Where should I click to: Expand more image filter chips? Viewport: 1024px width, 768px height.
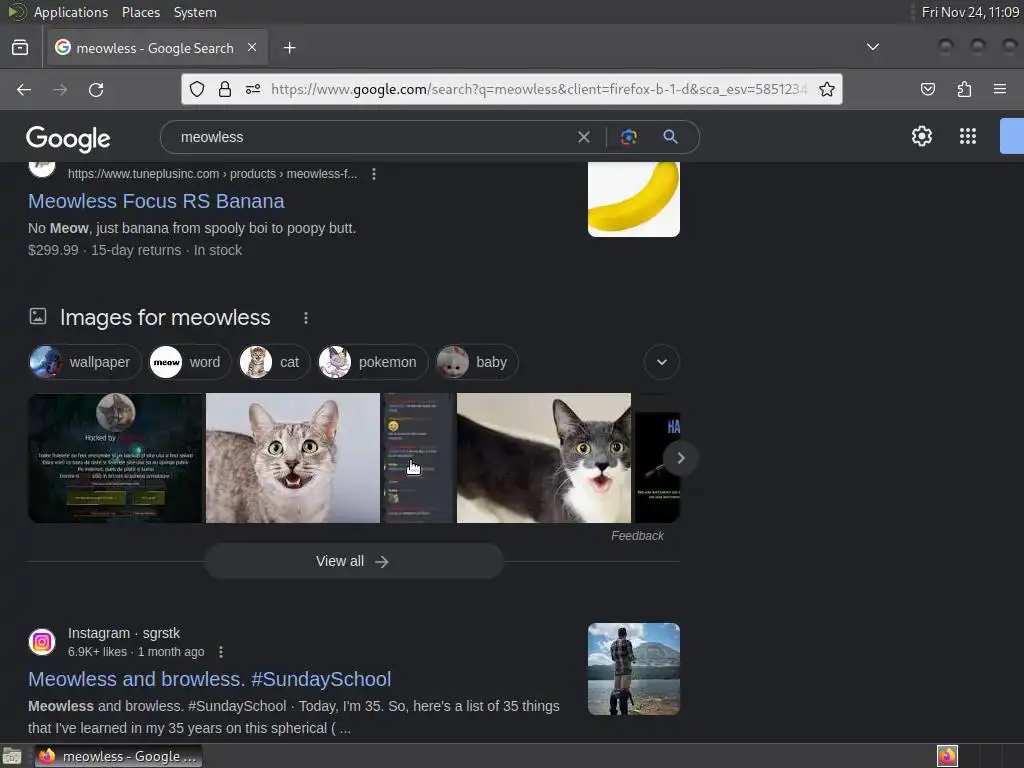[662, 362]
